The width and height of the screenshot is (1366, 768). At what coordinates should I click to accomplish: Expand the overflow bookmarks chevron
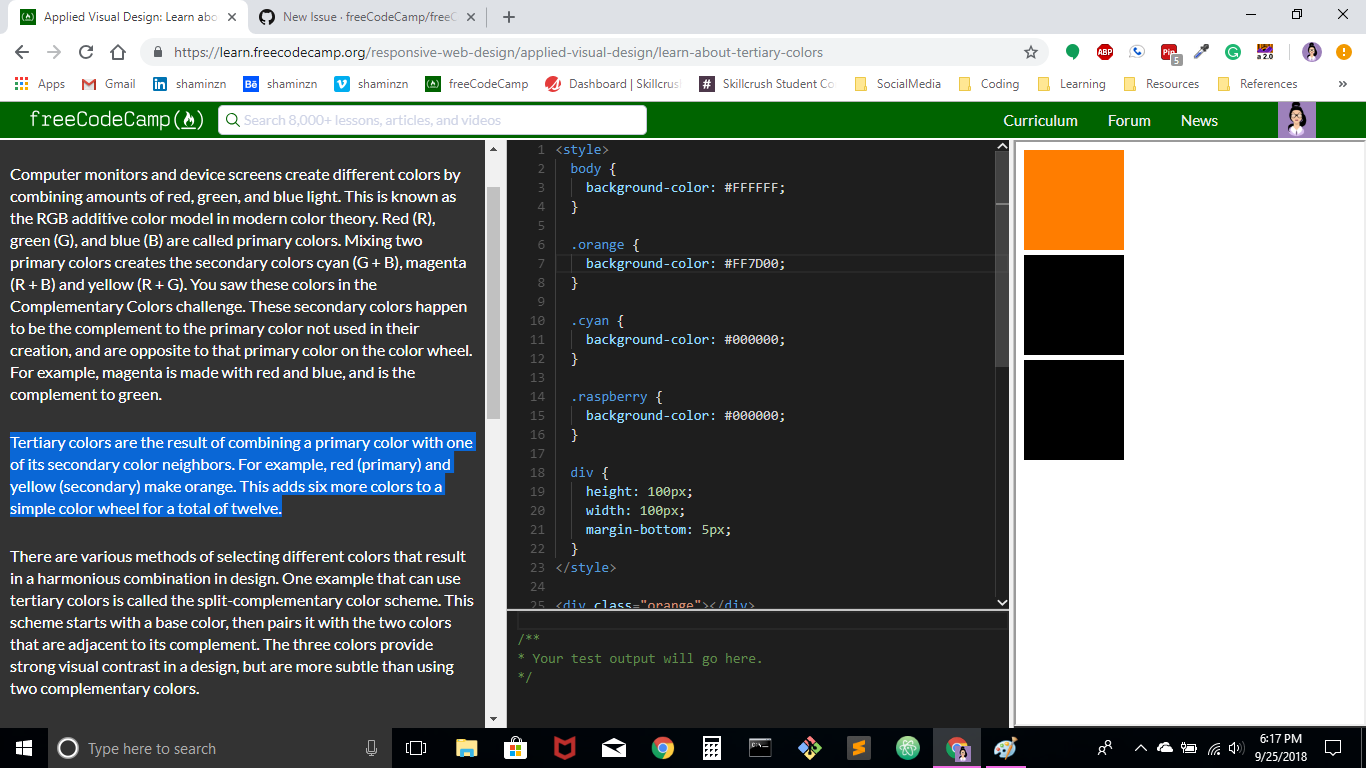point(1343,84)
